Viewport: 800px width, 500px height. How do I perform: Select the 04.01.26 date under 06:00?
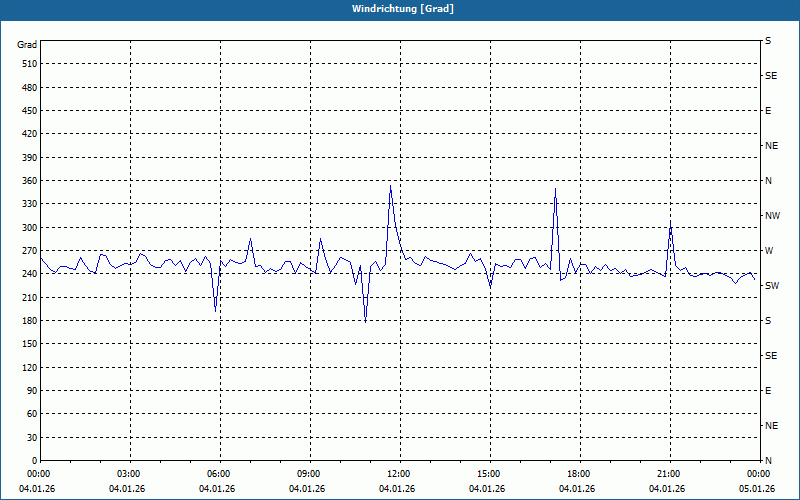[217, 489]
